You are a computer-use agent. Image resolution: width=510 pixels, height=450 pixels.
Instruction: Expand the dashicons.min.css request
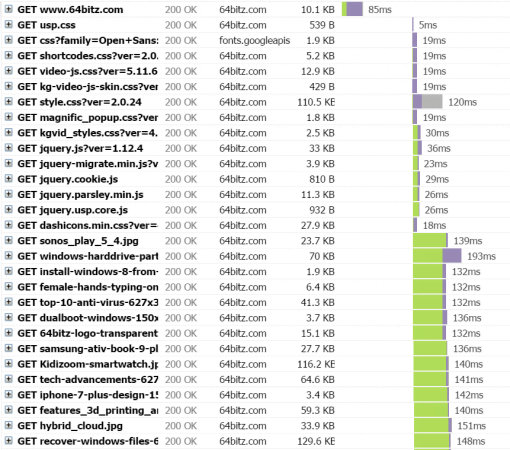tap(9, 225)
